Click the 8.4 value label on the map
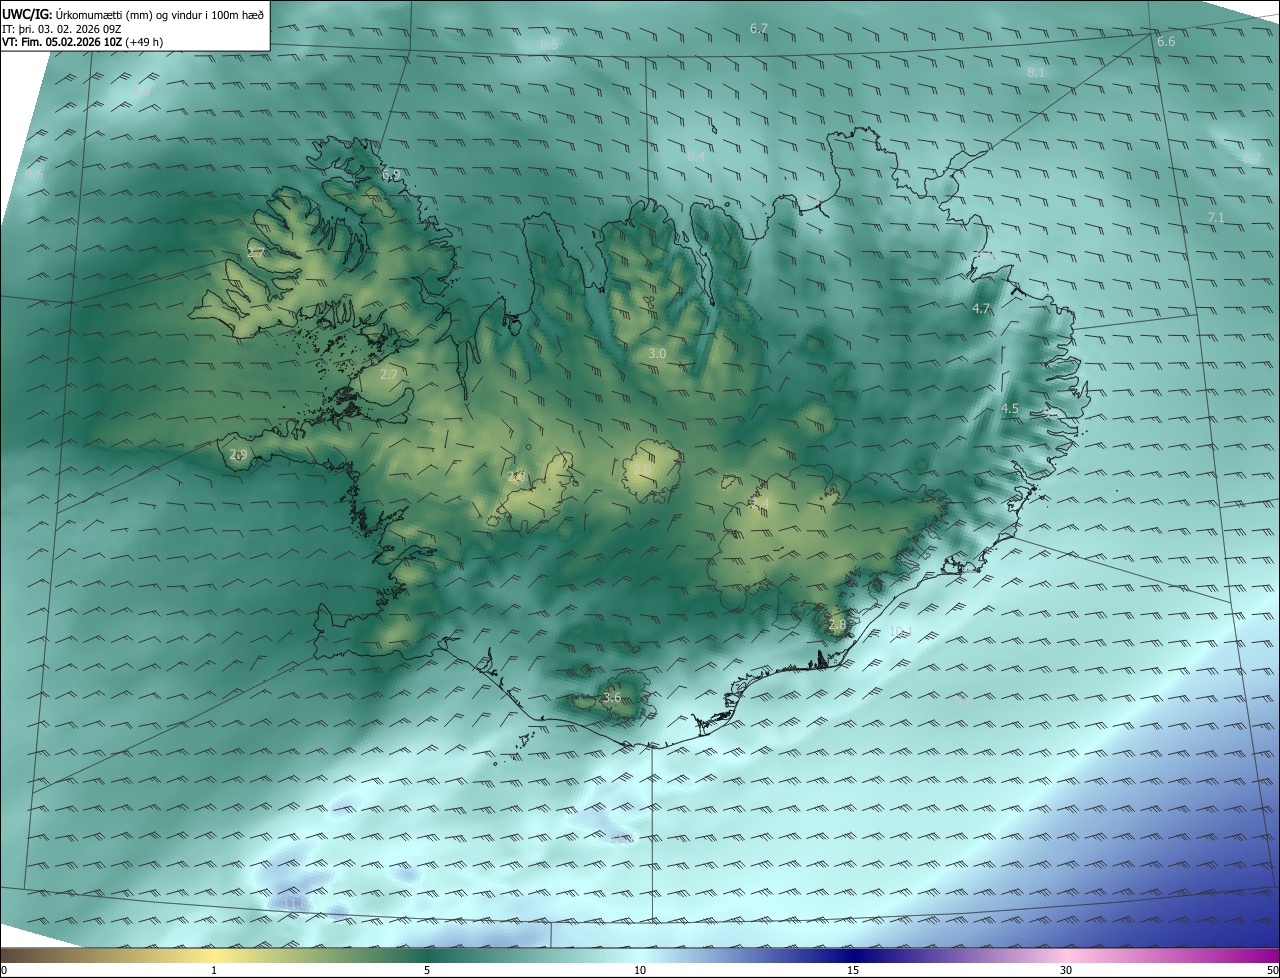 point(696,156)
